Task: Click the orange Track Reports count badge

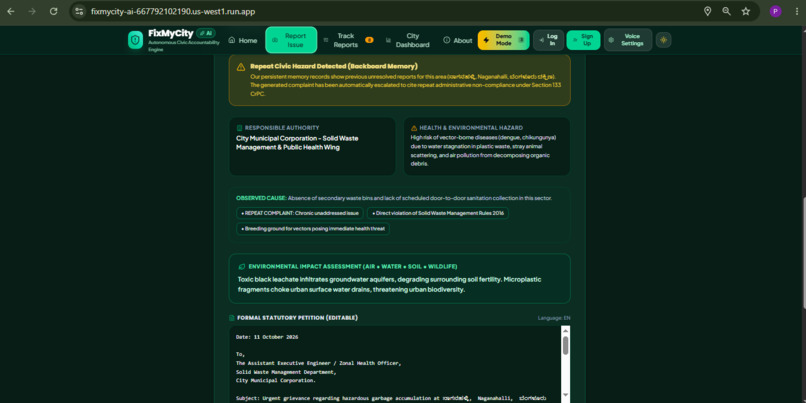Action: click(x=369, y=40)
